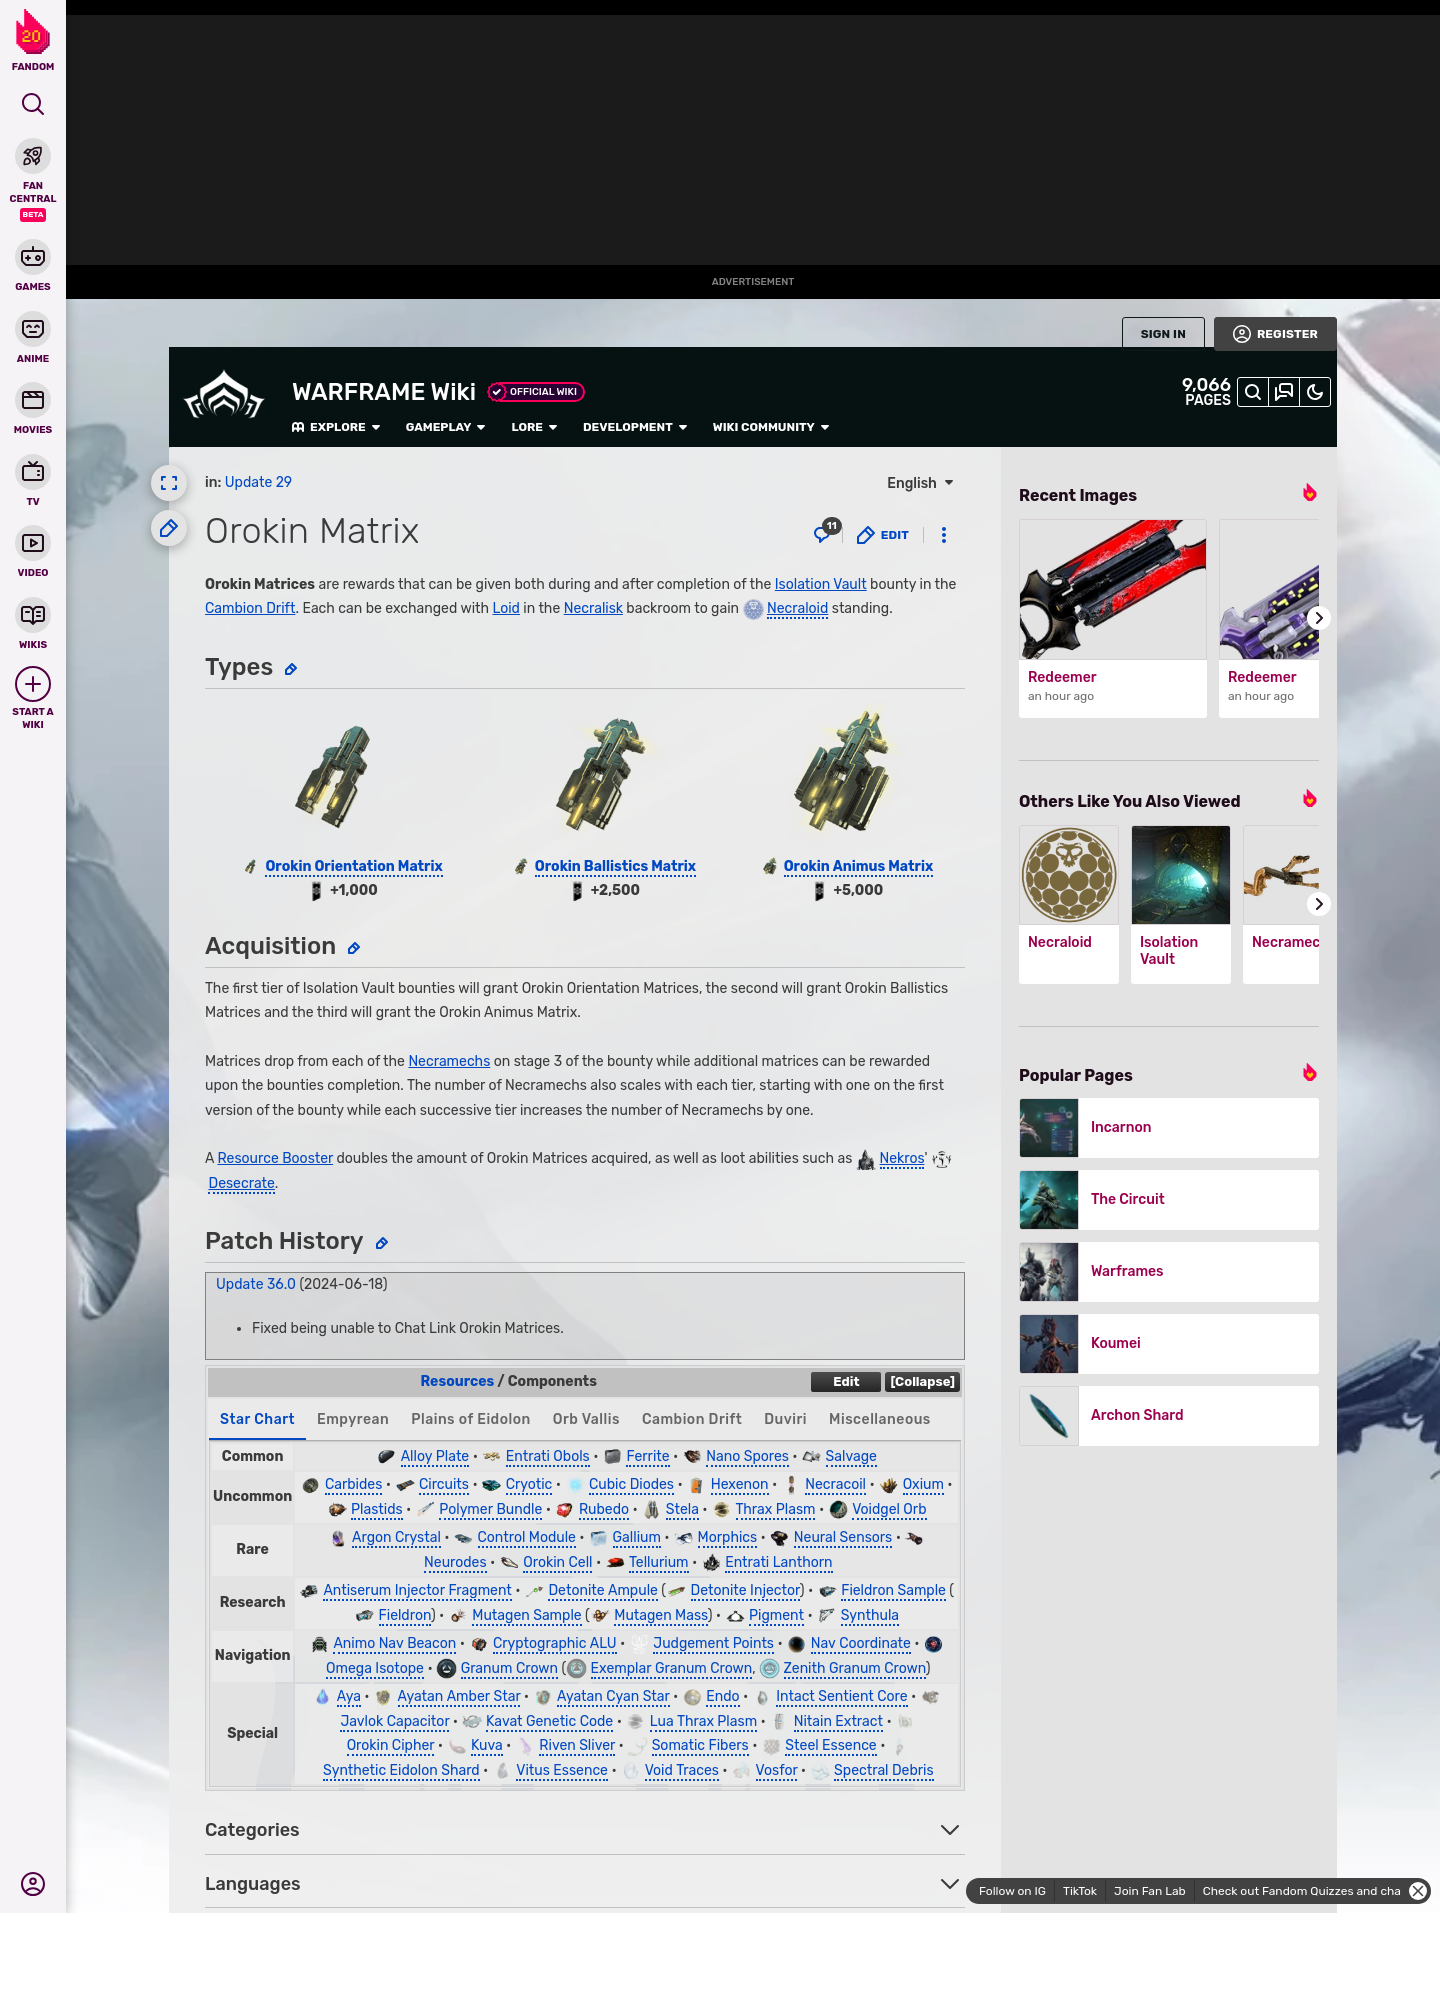
Task: Open the Update 29 category link
Action: point(258,482)
